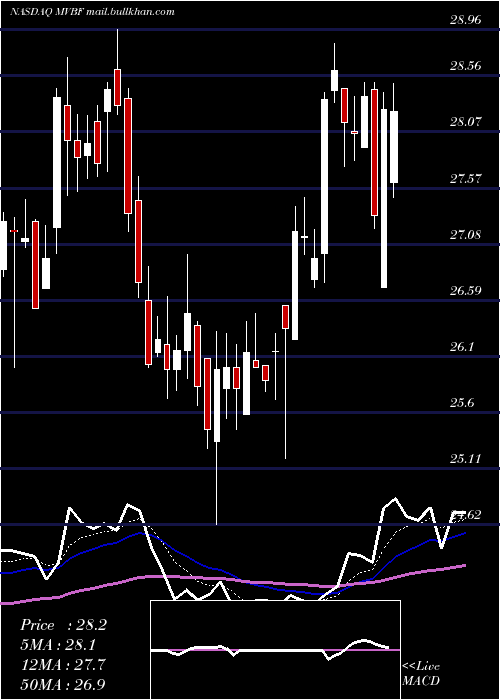Select the 27.08 price axis label
Screen dimensions: 500x700
tap(466, 234)
